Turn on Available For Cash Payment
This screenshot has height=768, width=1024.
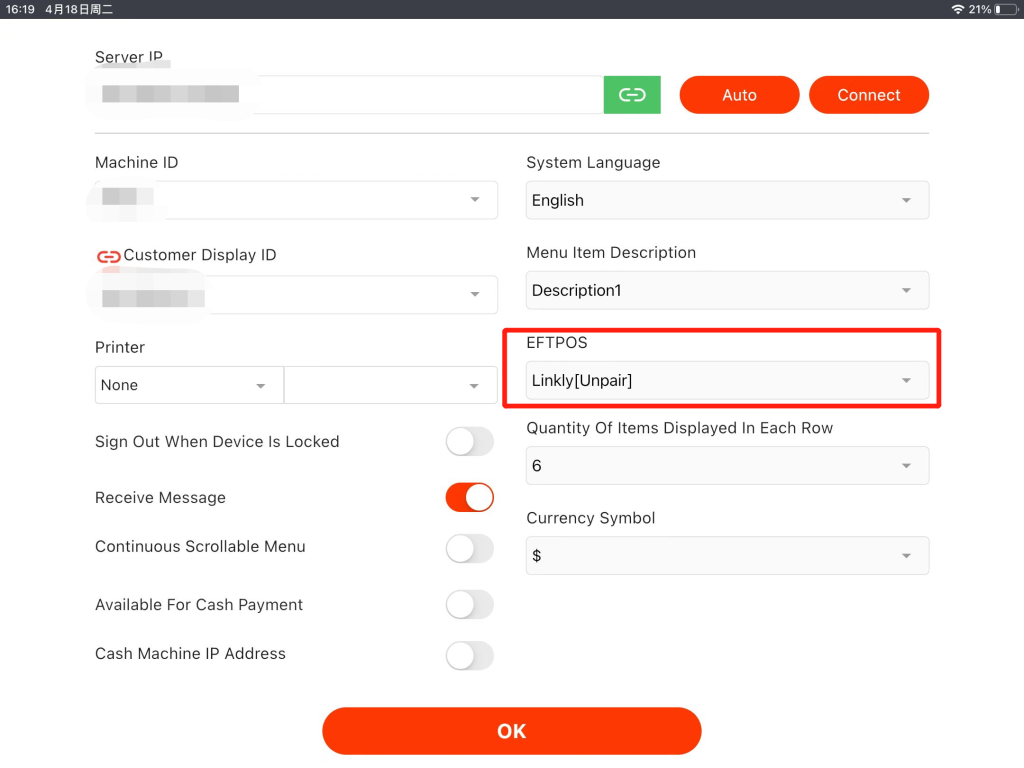[x=469, y=605]
